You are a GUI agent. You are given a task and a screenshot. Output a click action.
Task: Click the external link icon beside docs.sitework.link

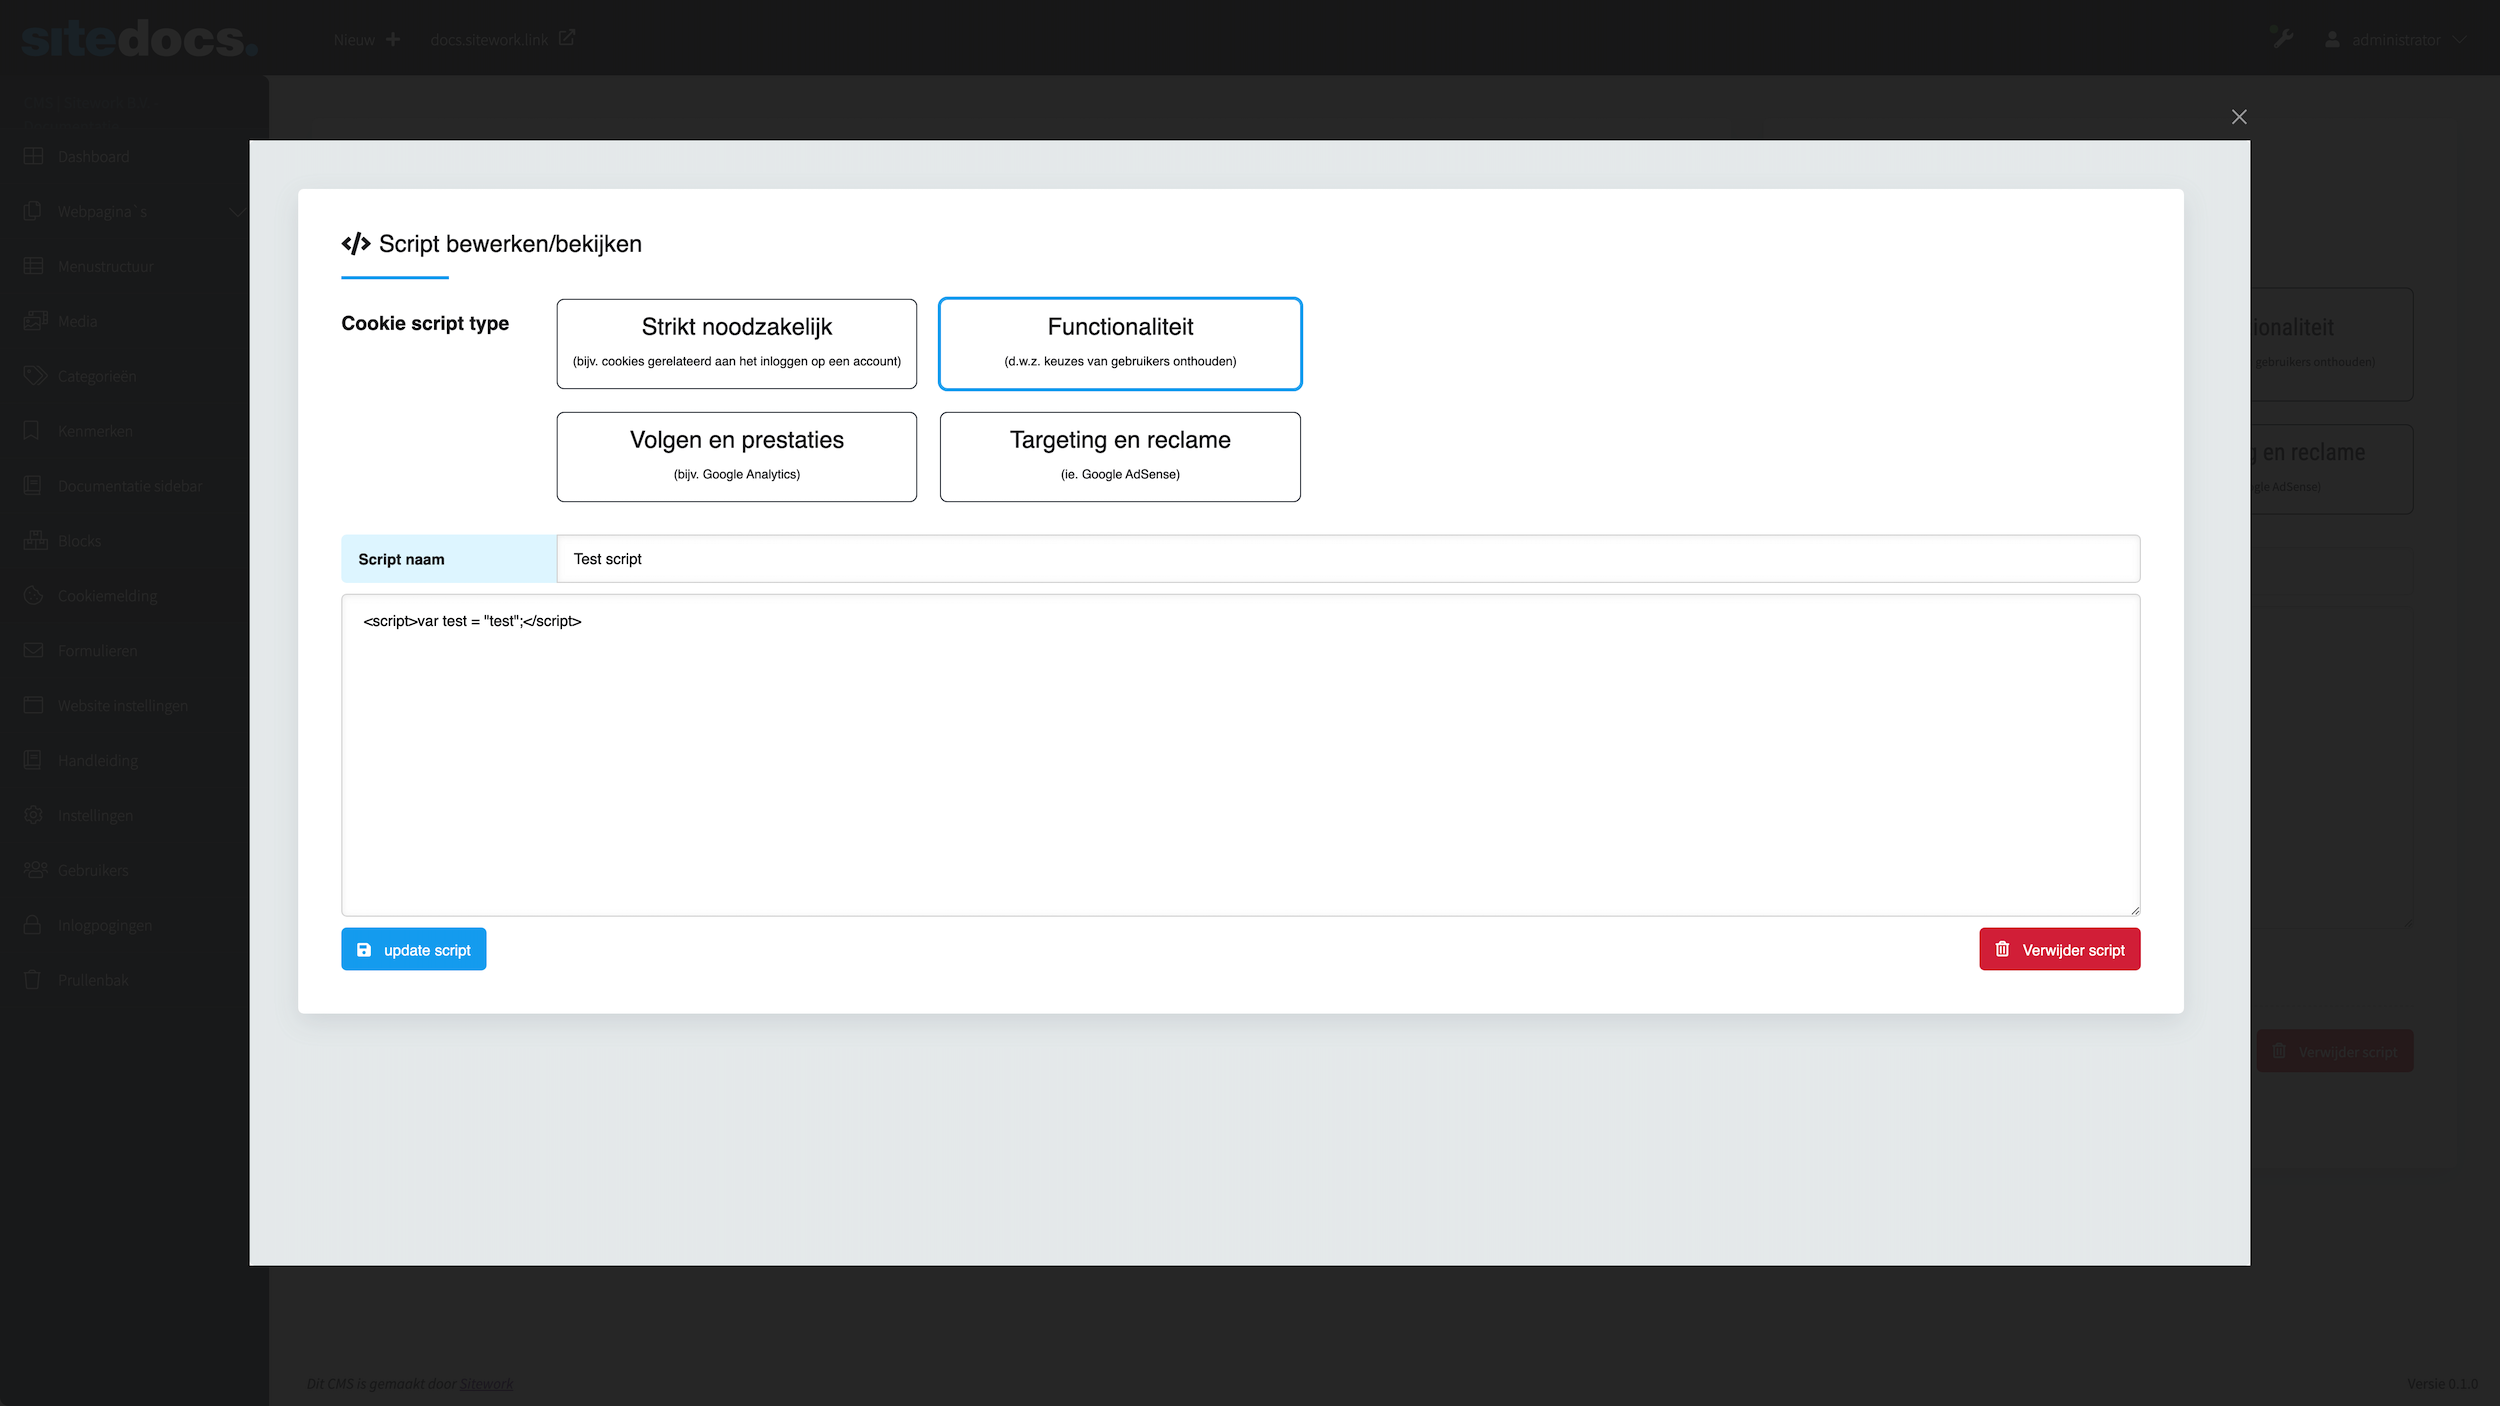click(567, 38)
